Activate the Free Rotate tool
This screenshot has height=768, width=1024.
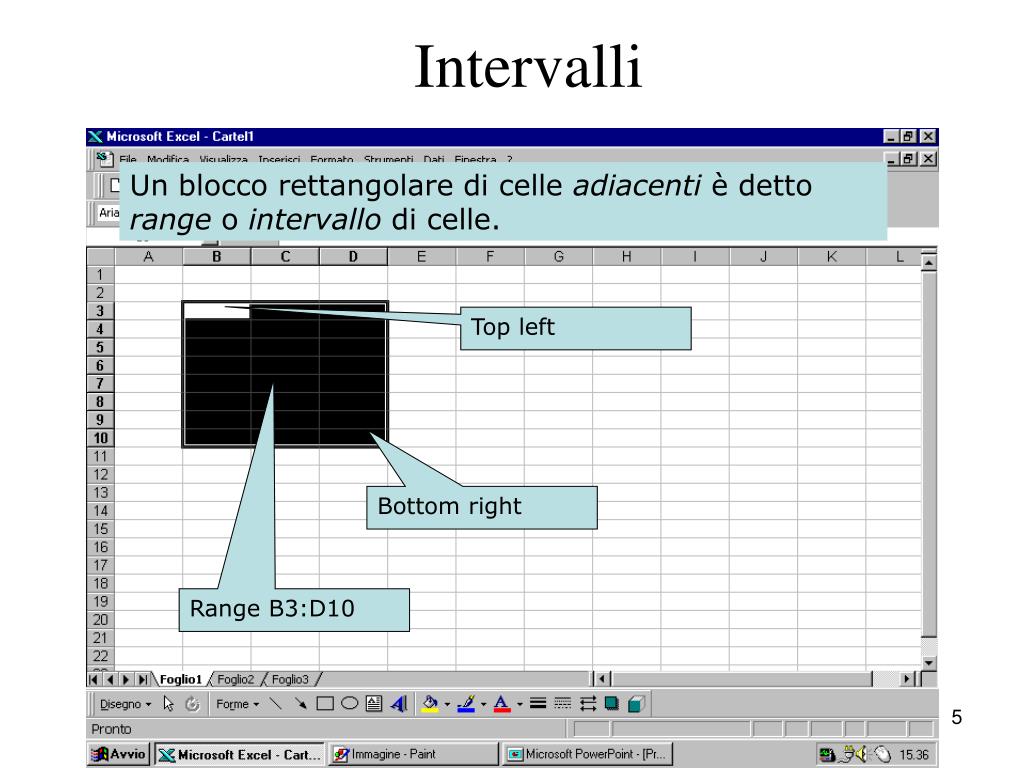point(192,703)
